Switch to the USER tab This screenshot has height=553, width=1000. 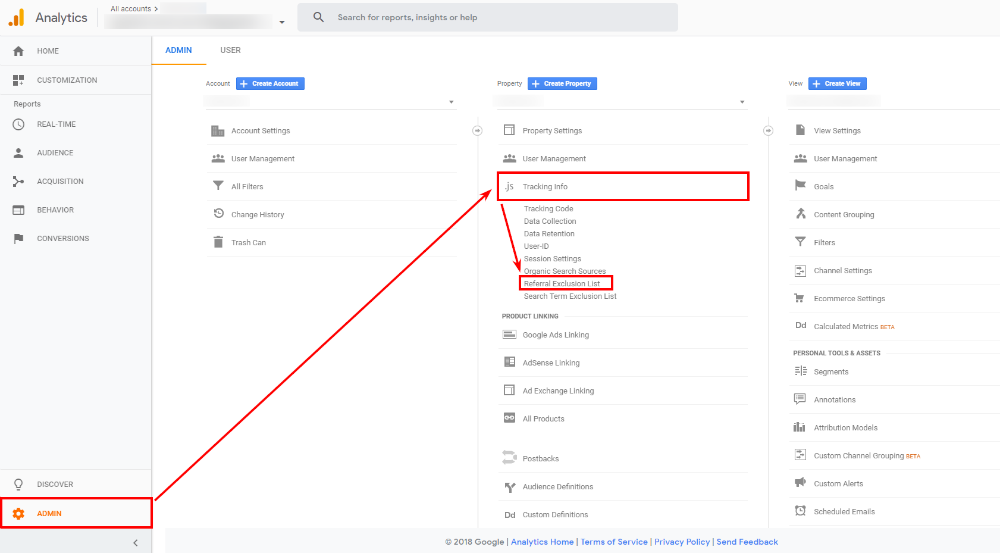pos(231,50)
